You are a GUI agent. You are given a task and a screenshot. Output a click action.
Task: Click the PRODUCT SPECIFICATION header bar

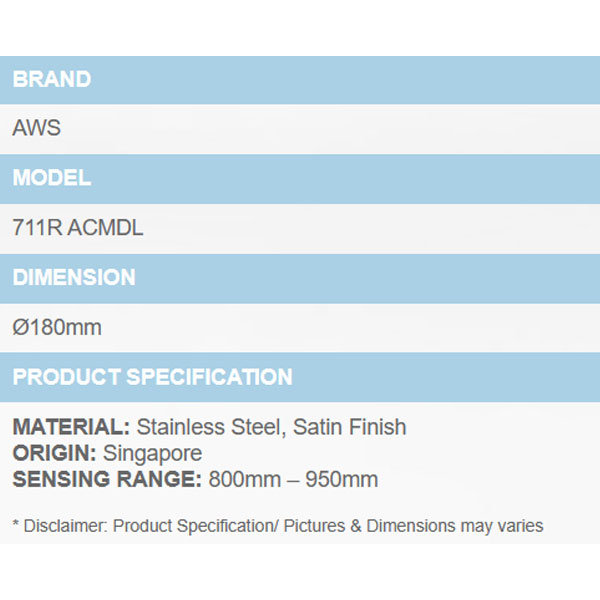[153, 377]
